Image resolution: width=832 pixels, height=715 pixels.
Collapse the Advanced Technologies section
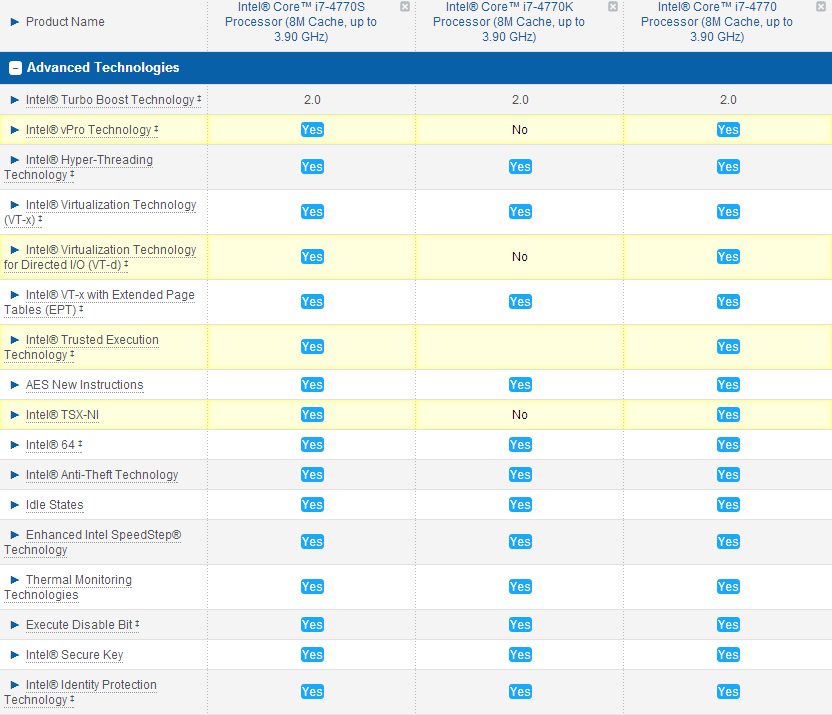click(x=15, y=68)
